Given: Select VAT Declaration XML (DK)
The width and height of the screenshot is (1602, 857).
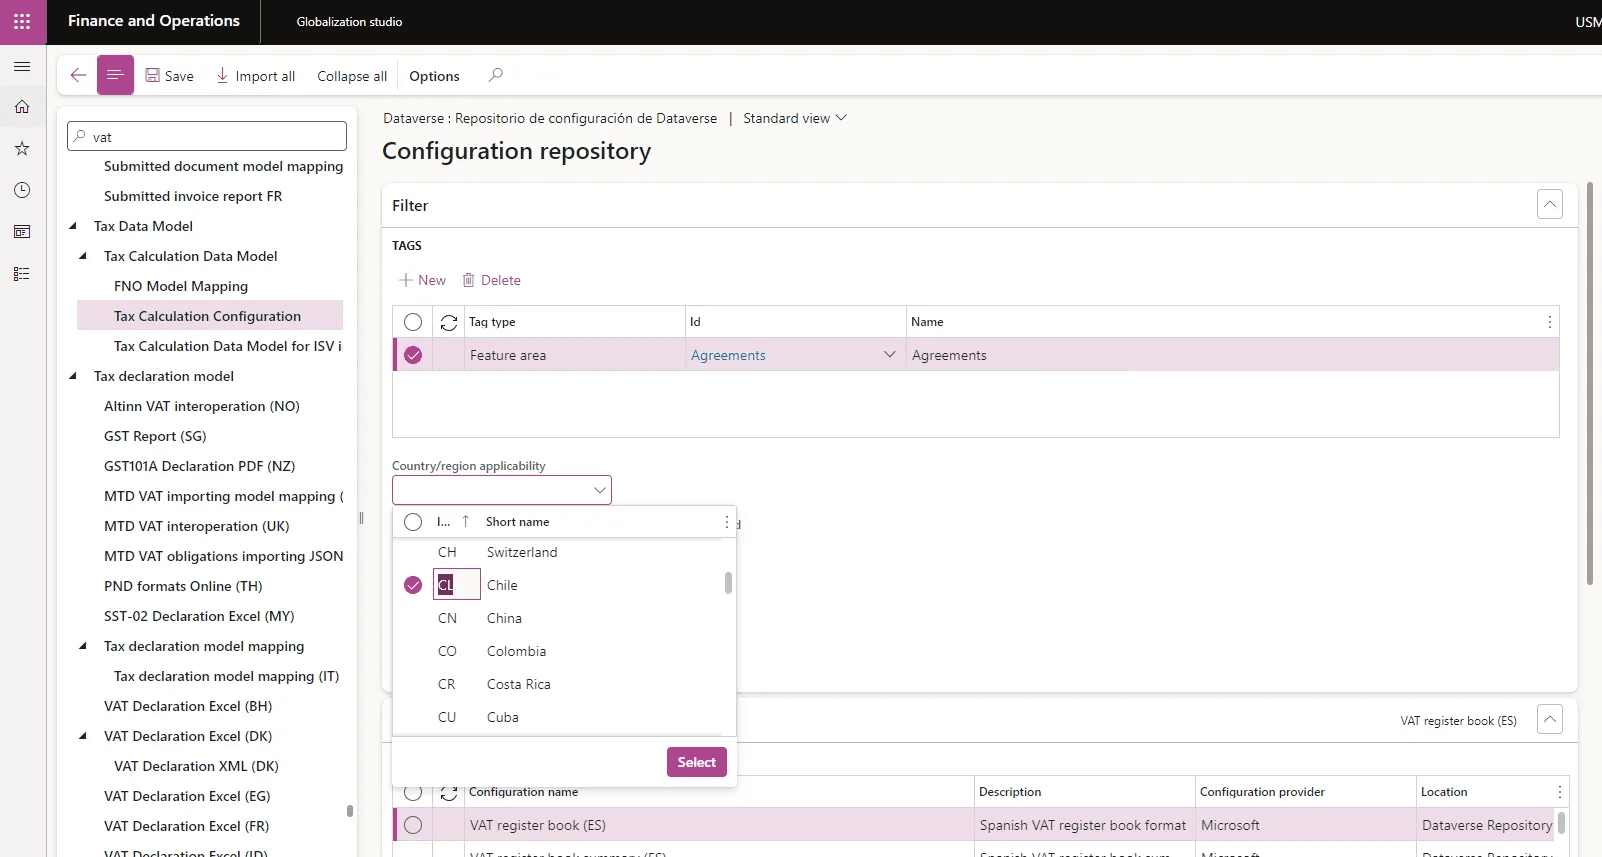Looking at the screenshot, I should (196, 766).
